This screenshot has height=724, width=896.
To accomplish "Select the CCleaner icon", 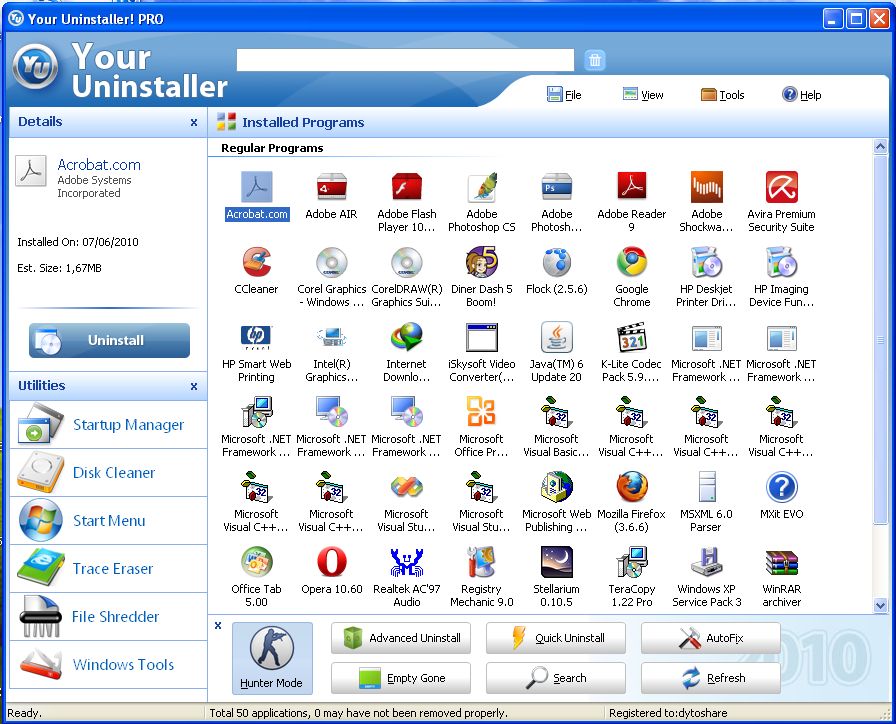I will coord(256,262).
